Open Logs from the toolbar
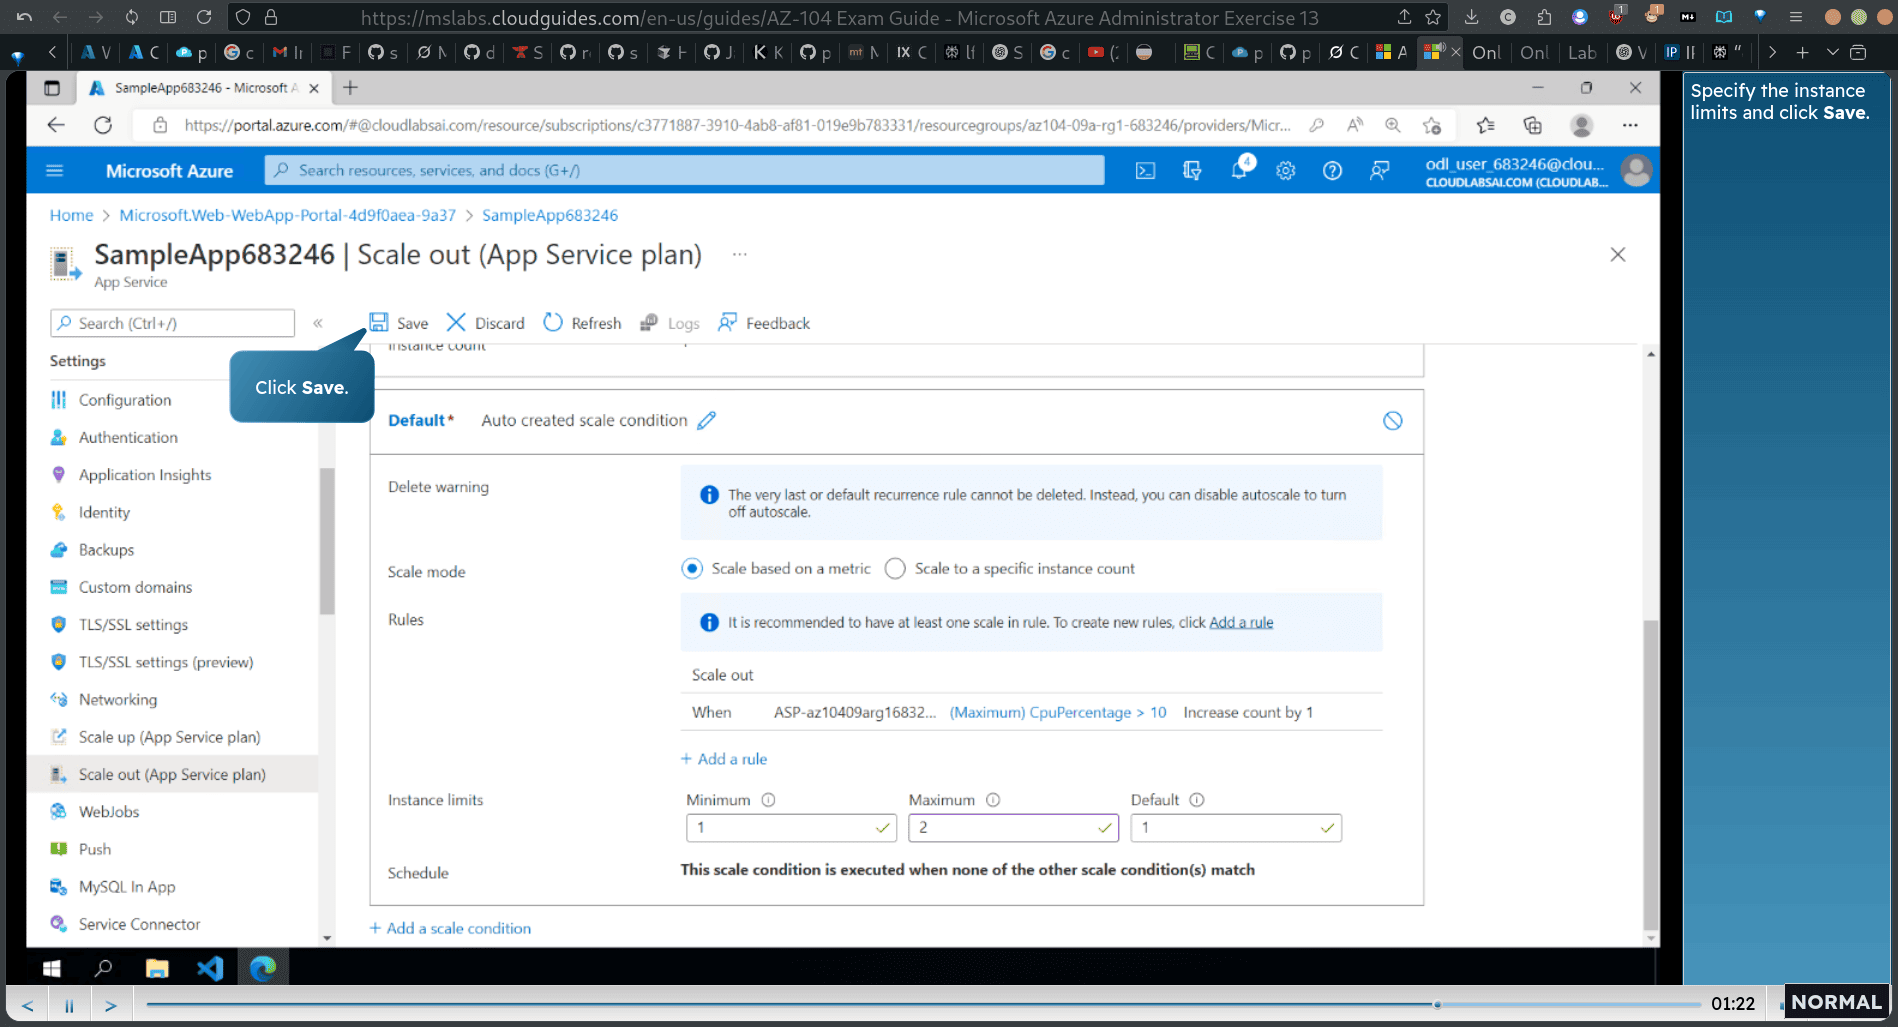Image resolution: width=1898 pixels, height=1027 pixels. click(670, 323)
